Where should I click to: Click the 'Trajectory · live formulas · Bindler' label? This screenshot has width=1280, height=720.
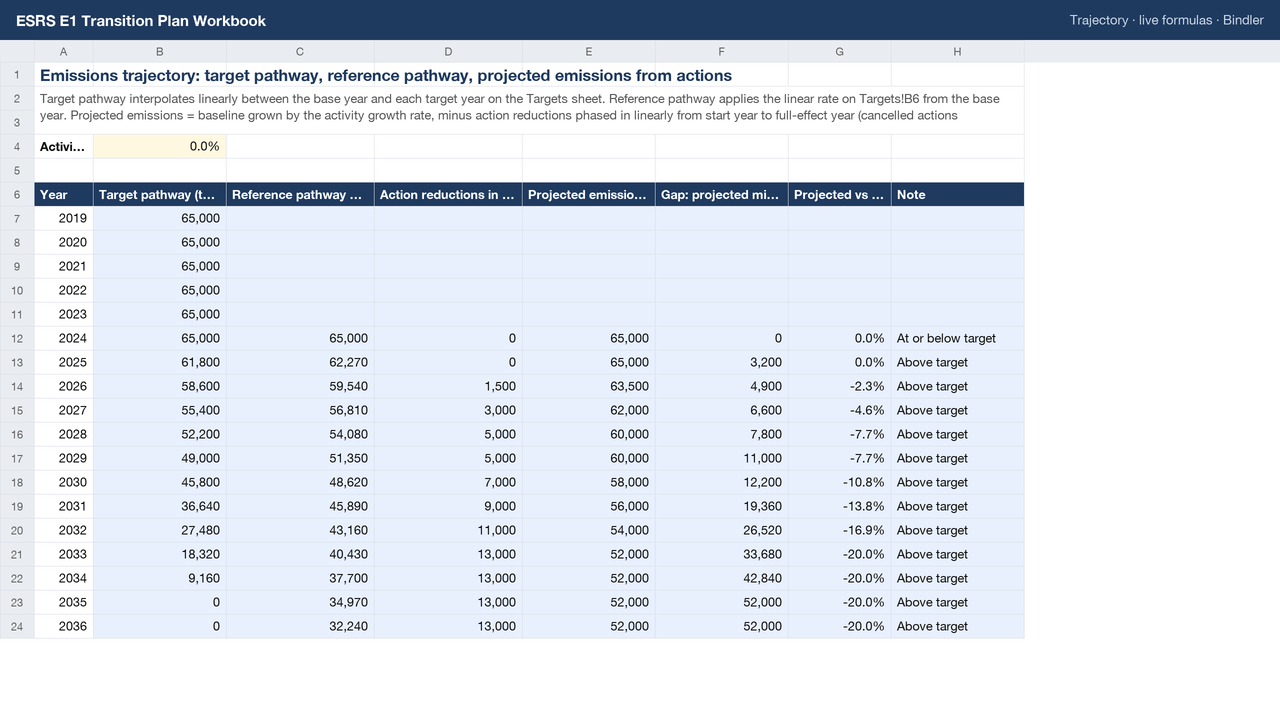[x=1167, y=20]
